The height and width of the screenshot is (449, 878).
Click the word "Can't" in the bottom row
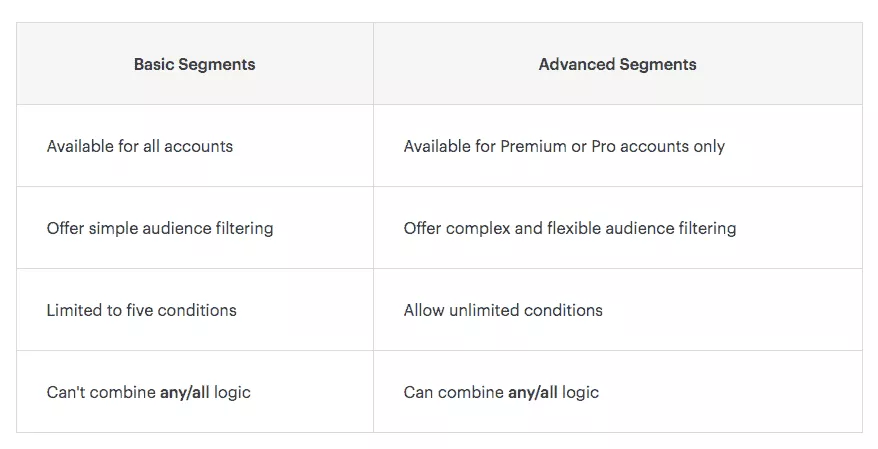[x=66, y=392]
